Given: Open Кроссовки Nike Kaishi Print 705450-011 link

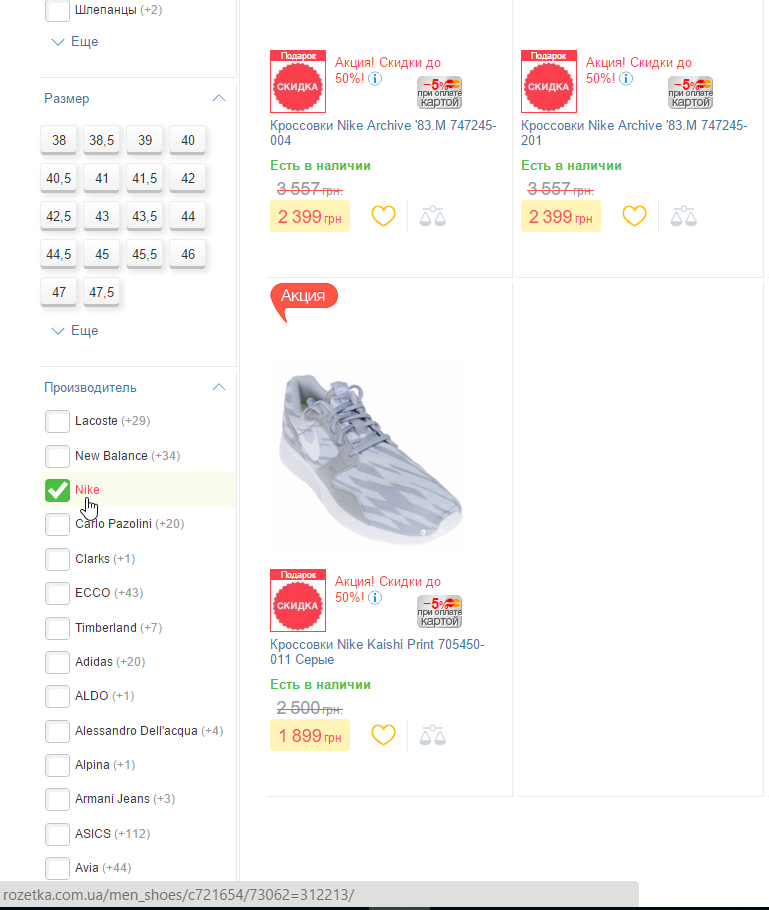Looking at the screenshot, I should [x=376, y=652].
